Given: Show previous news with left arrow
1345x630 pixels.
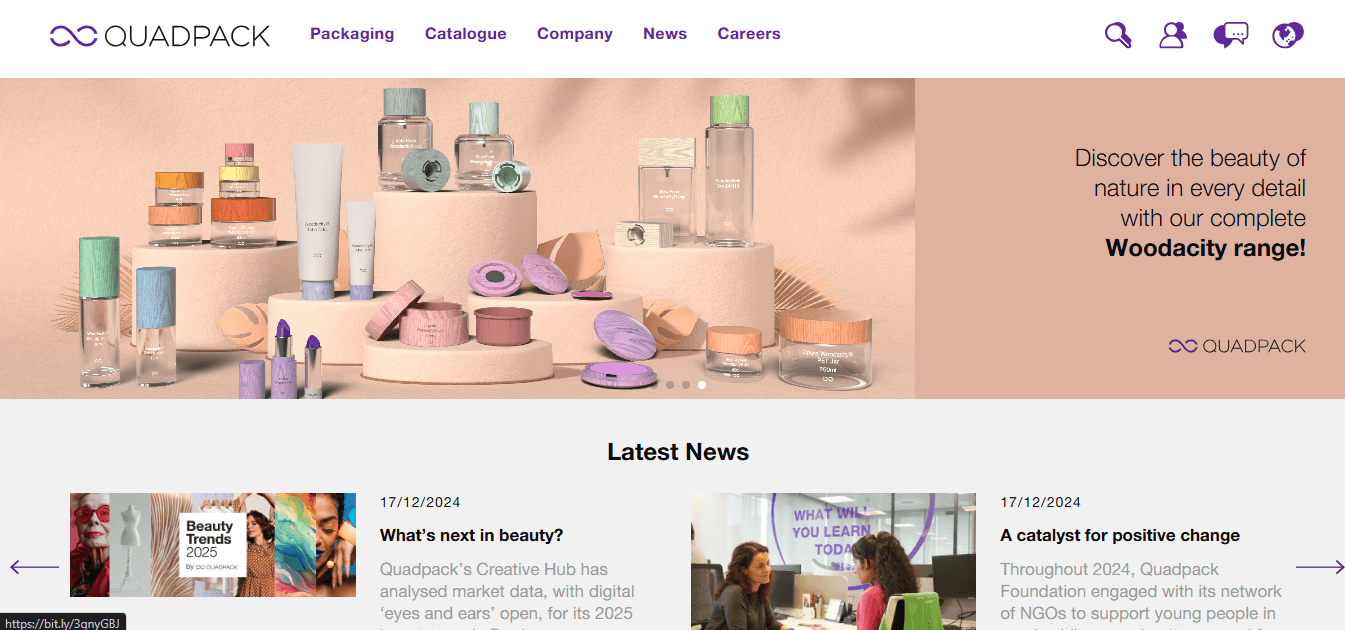Looking at the screenshot, I should click(34, 567).
